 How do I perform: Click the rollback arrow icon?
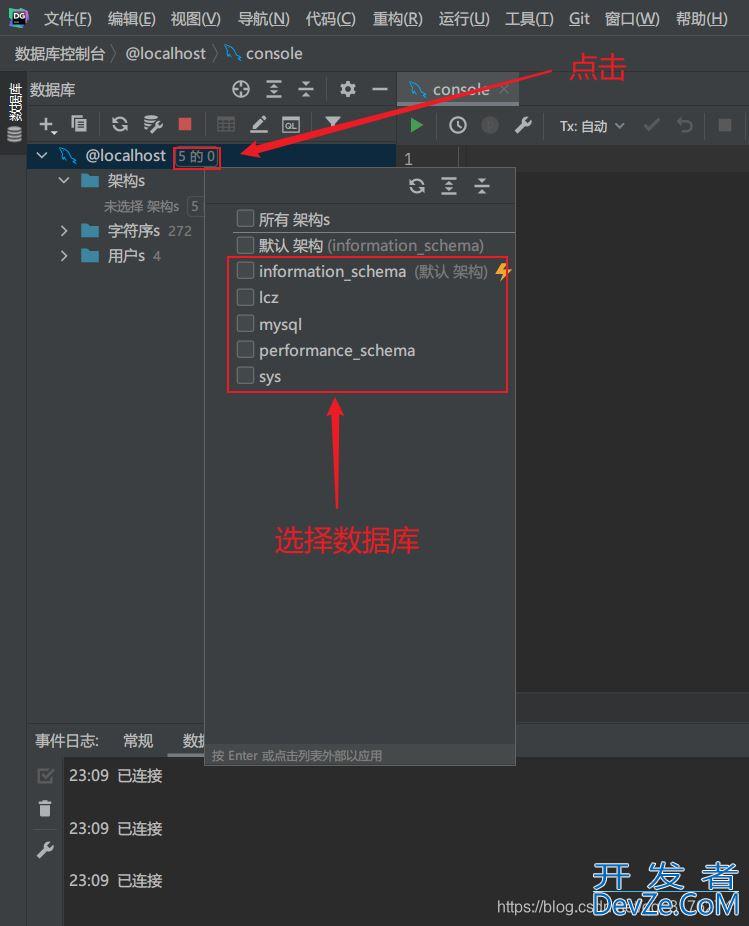(685, 125)
